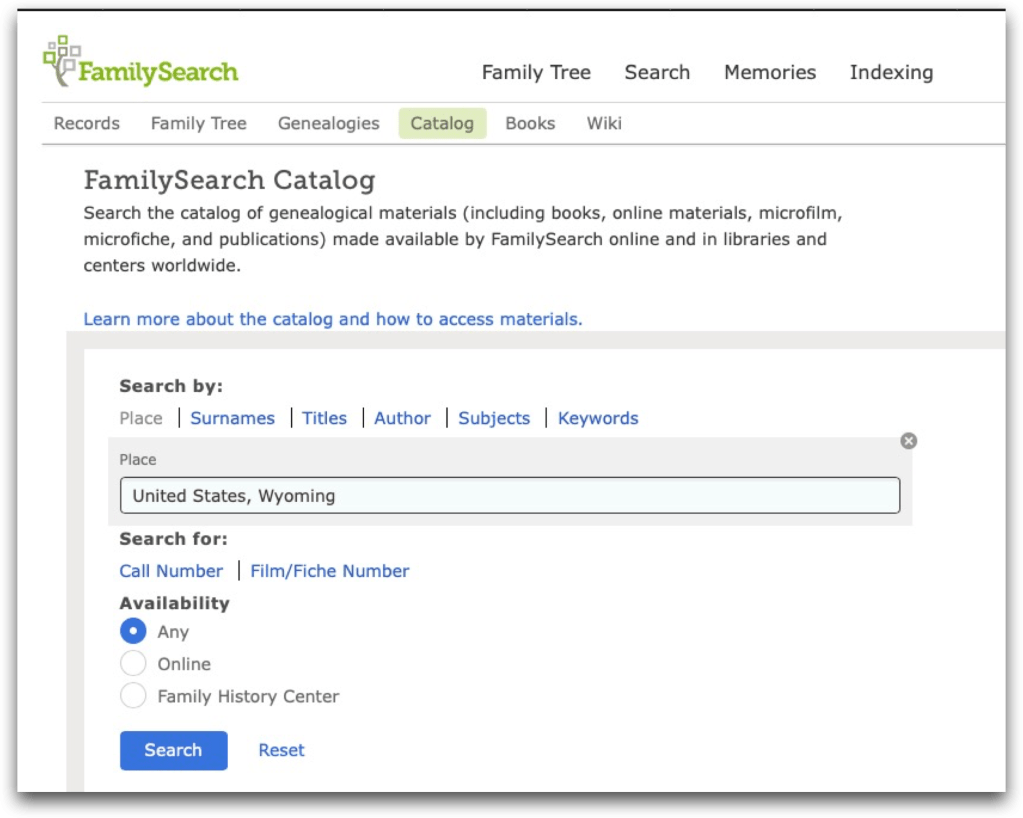Open the Family Tree top menu

pyautogui.click(x=536, y=72)
